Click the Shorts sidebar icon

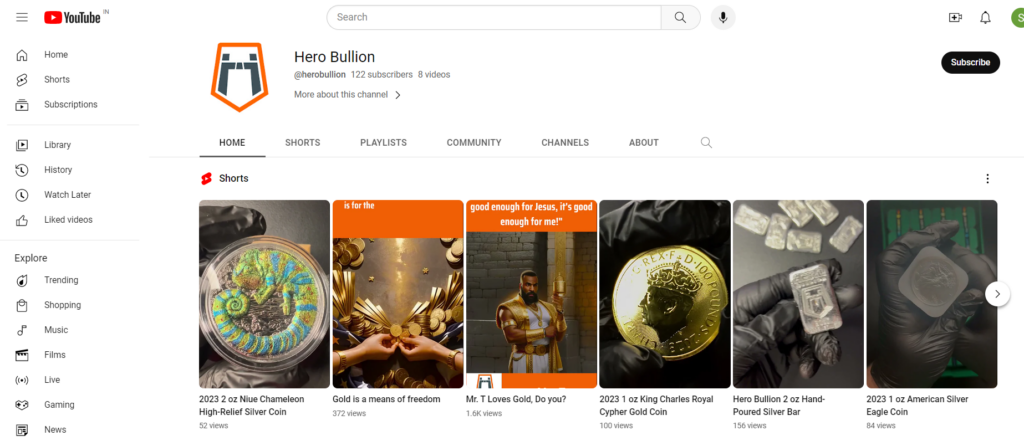22,80
